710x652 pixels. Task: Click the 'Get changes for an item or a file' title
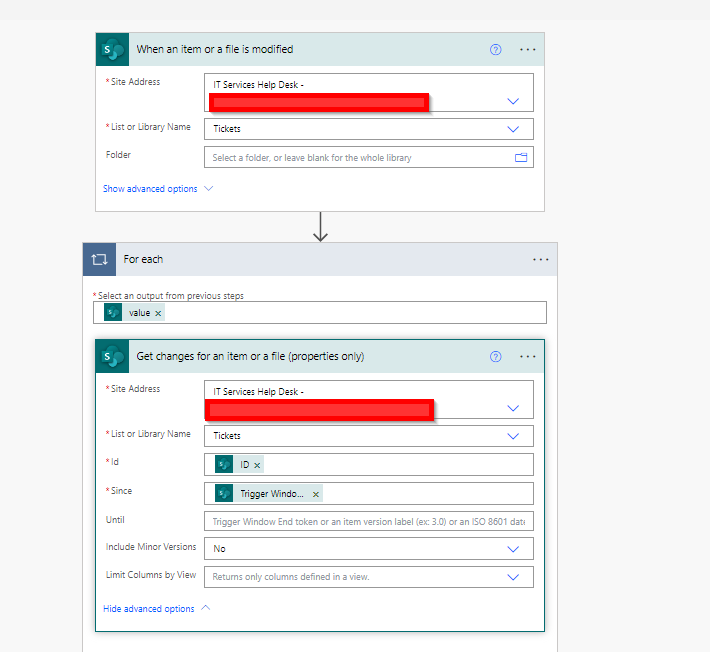250,356
